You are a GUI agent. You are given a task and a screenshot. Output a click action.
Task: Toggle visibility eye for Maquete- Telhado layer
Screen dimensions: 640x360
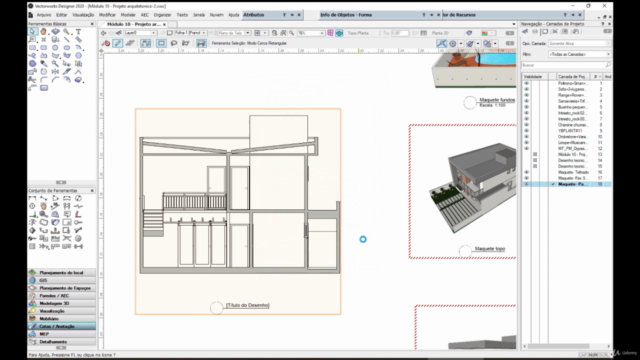527,172
